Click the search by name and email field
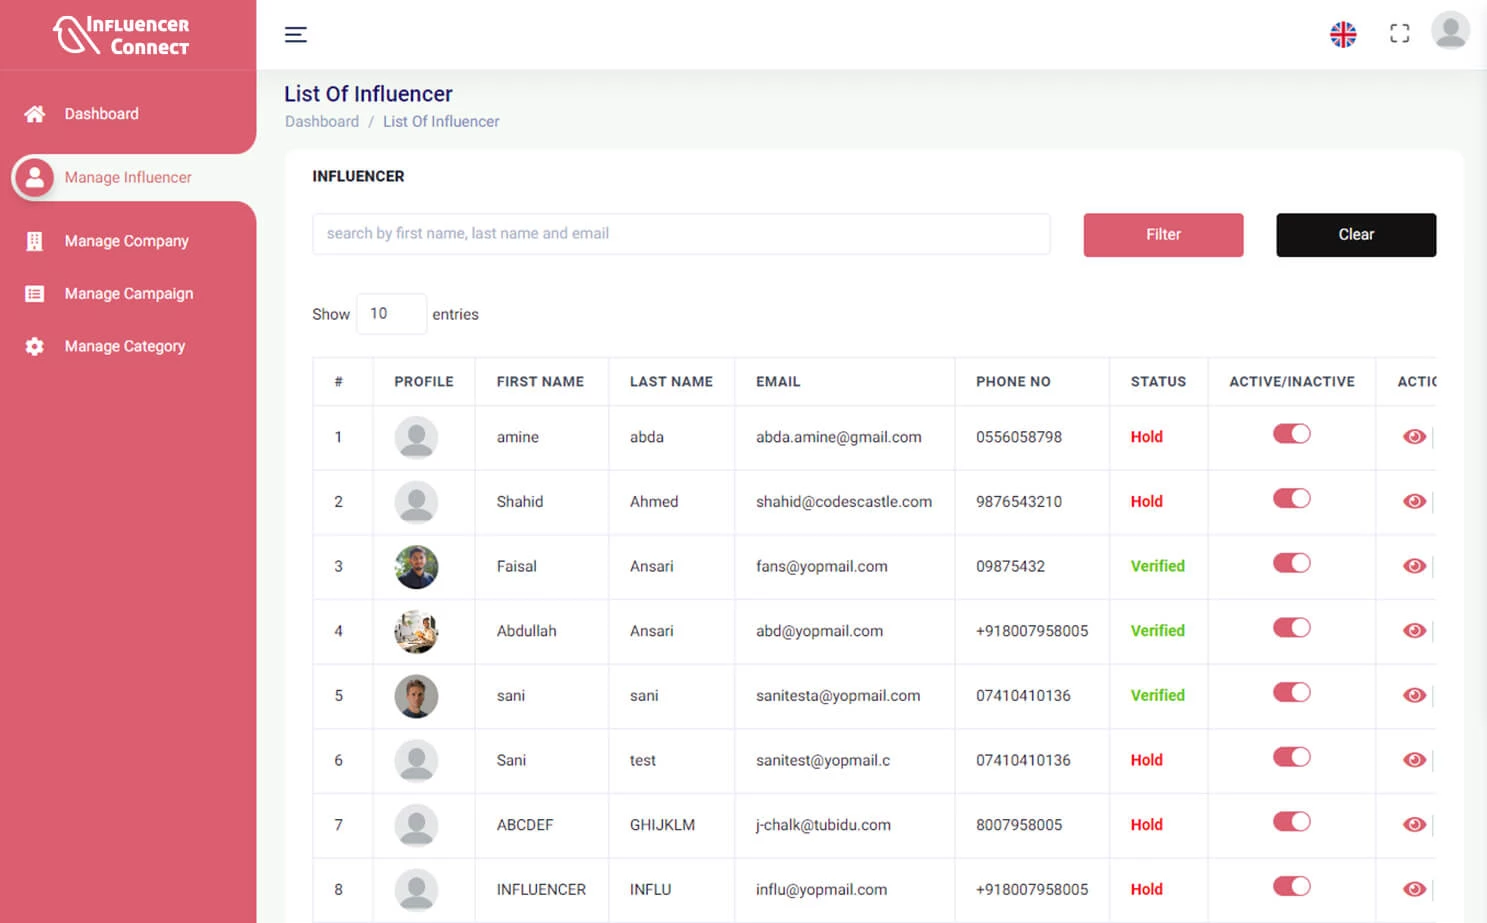 point(681,234)
